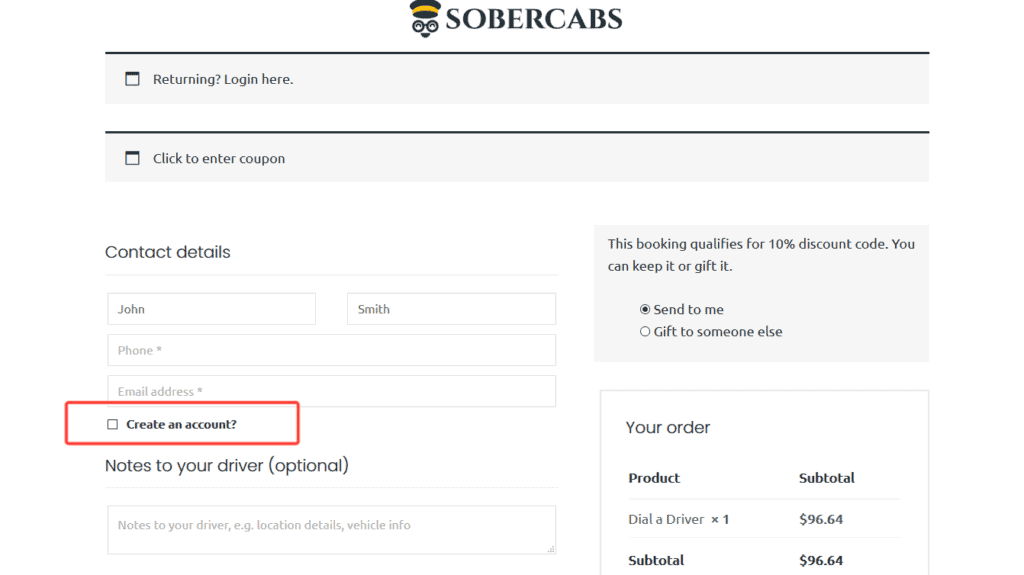Screen dimensions: 1024x575
Task: Click the Sobercabs logo
Action: coord(516,18)
